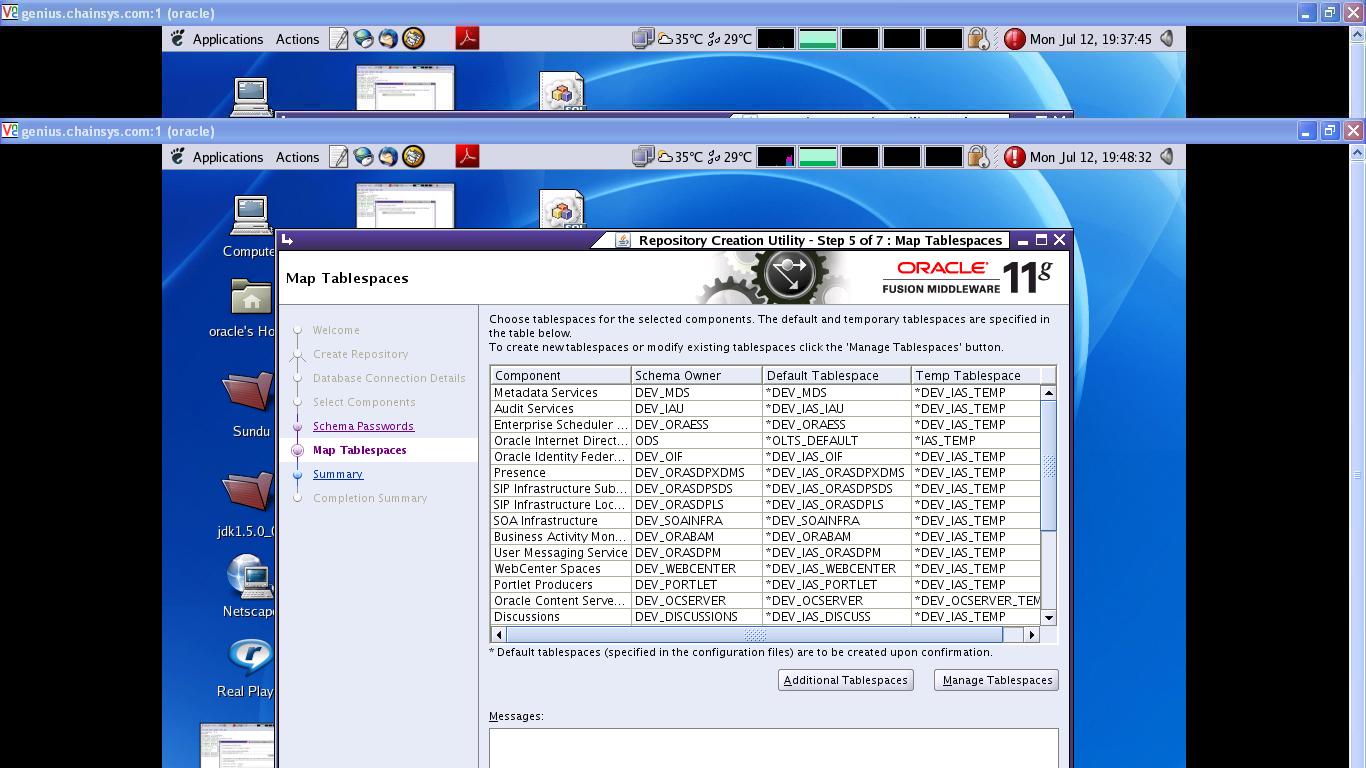Open the Computer desktop icon
This screenshot has height=768, width=1366.
250,226
